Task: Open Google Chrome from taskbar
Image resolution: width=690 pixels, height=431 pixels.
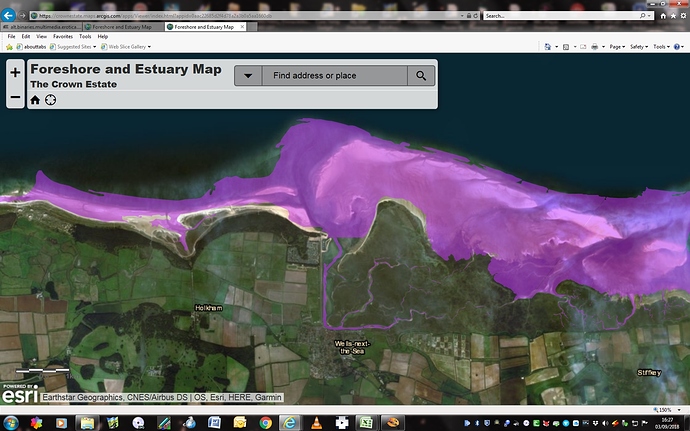Action: (x=265, y=423)
